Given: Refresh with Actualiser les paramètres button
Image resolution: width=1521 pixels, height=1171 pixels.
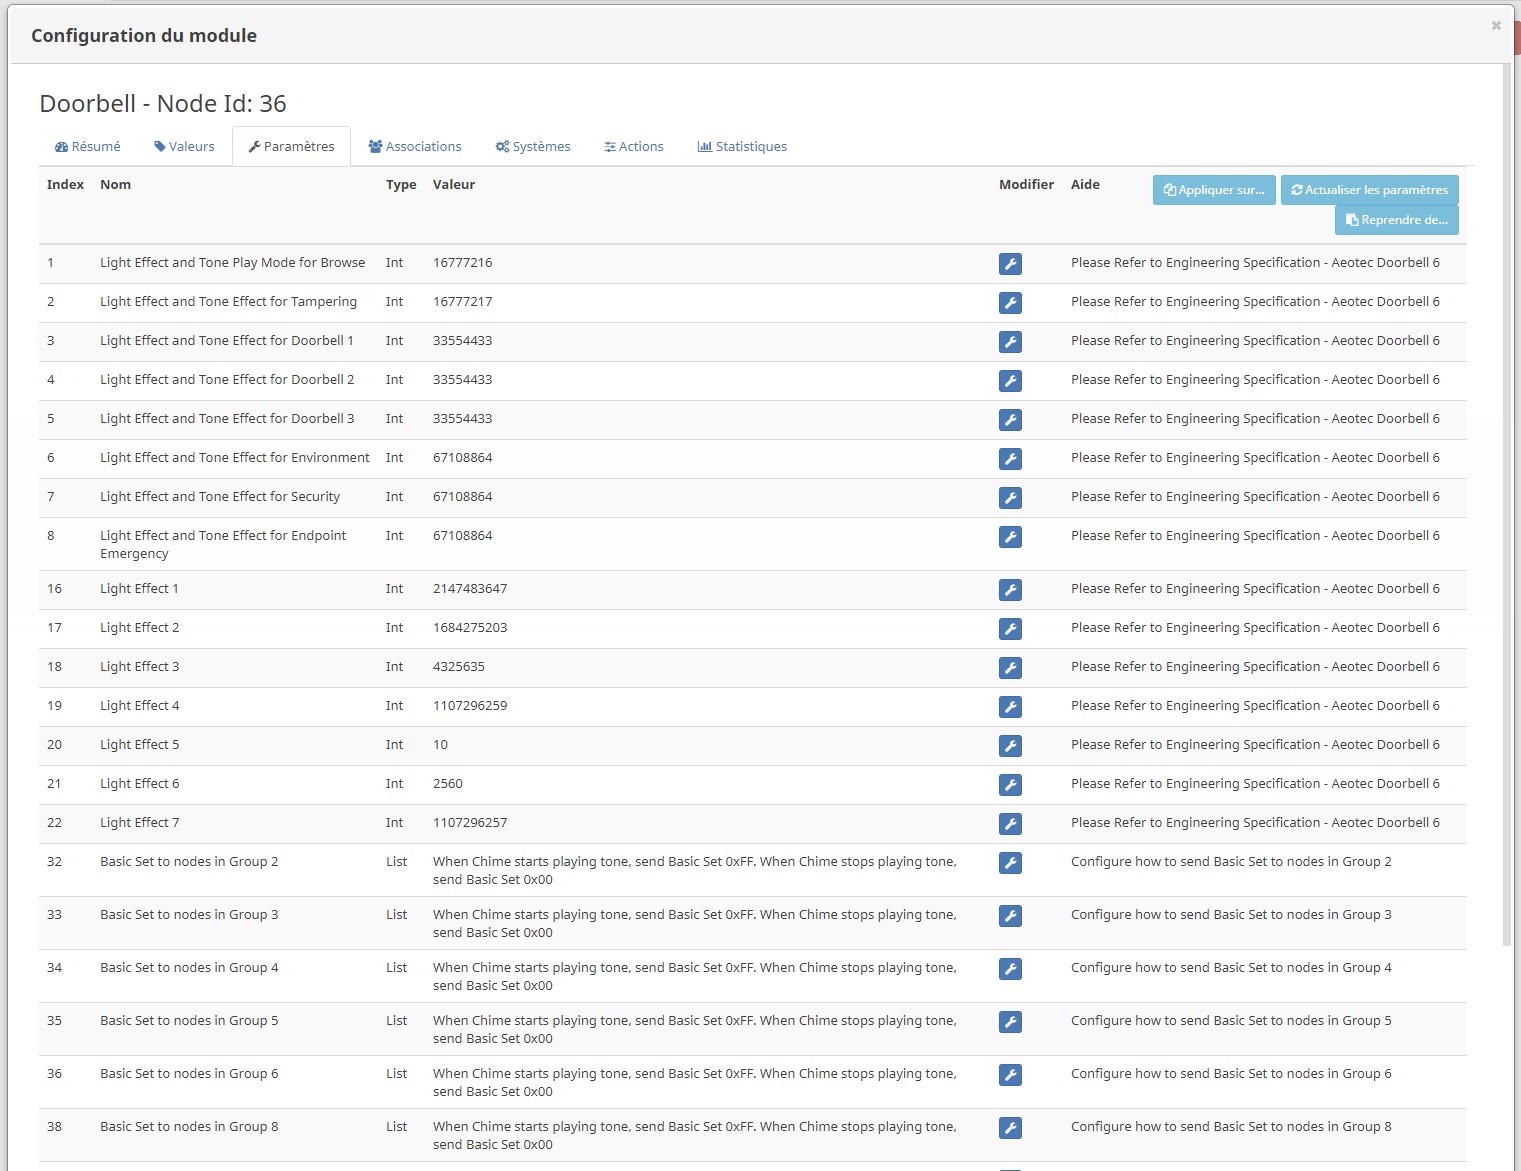Looking at the screenshot, I should pos(1369,190).
